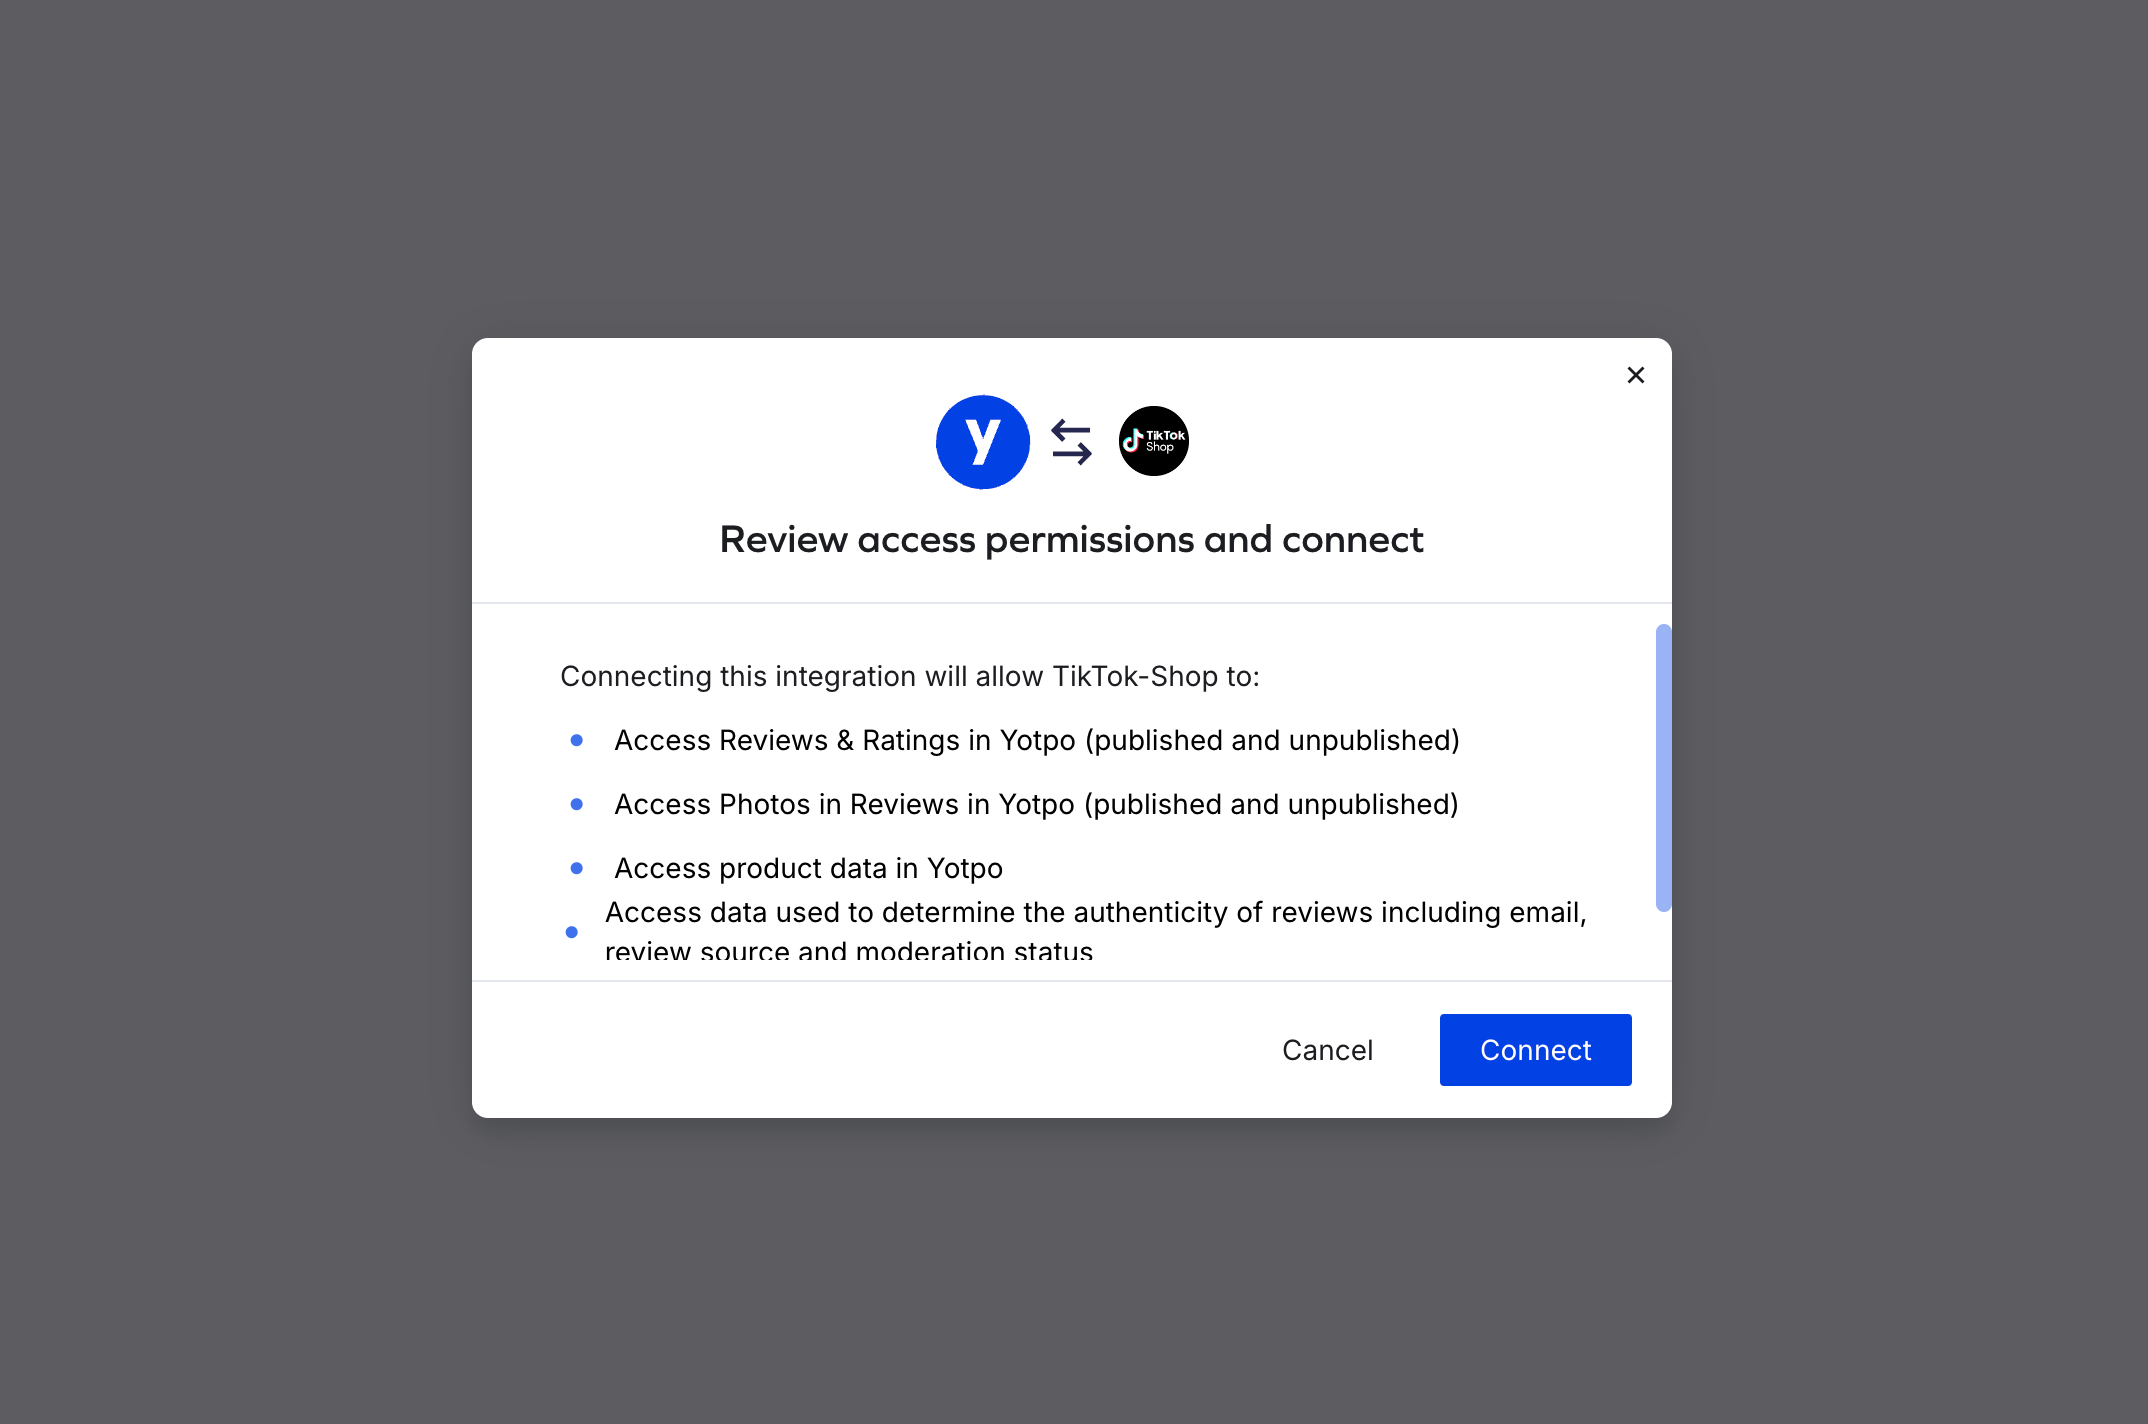2148x1424 pixels.
Task: Select 'Access data used to determine authenticity' item
Action: pos(1095,913)
